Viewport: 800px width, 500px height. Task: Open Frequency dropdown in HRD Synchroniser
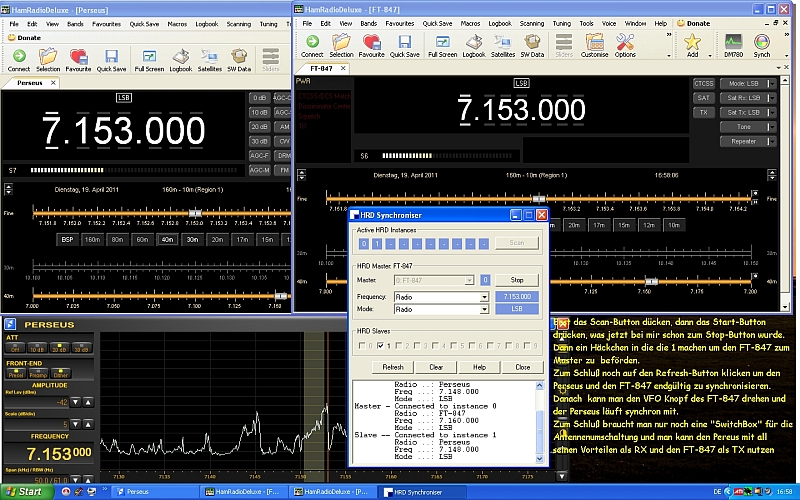tap(484, 297)
